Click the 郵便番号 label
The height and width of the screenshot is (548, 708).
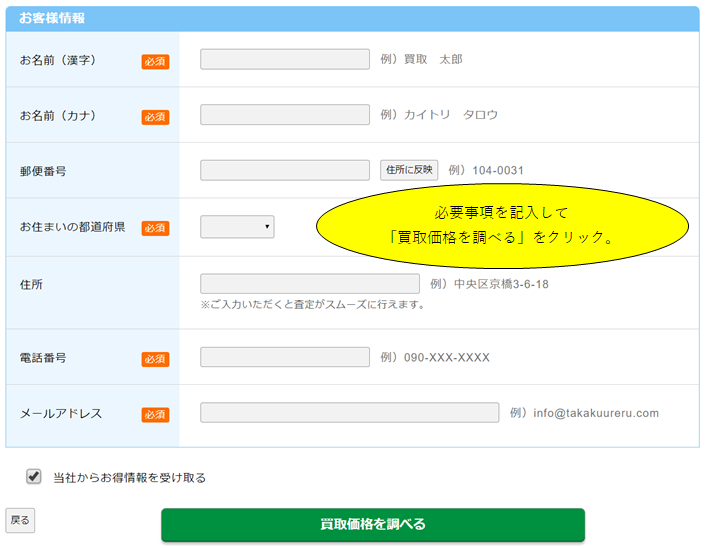tap(43, 171)
